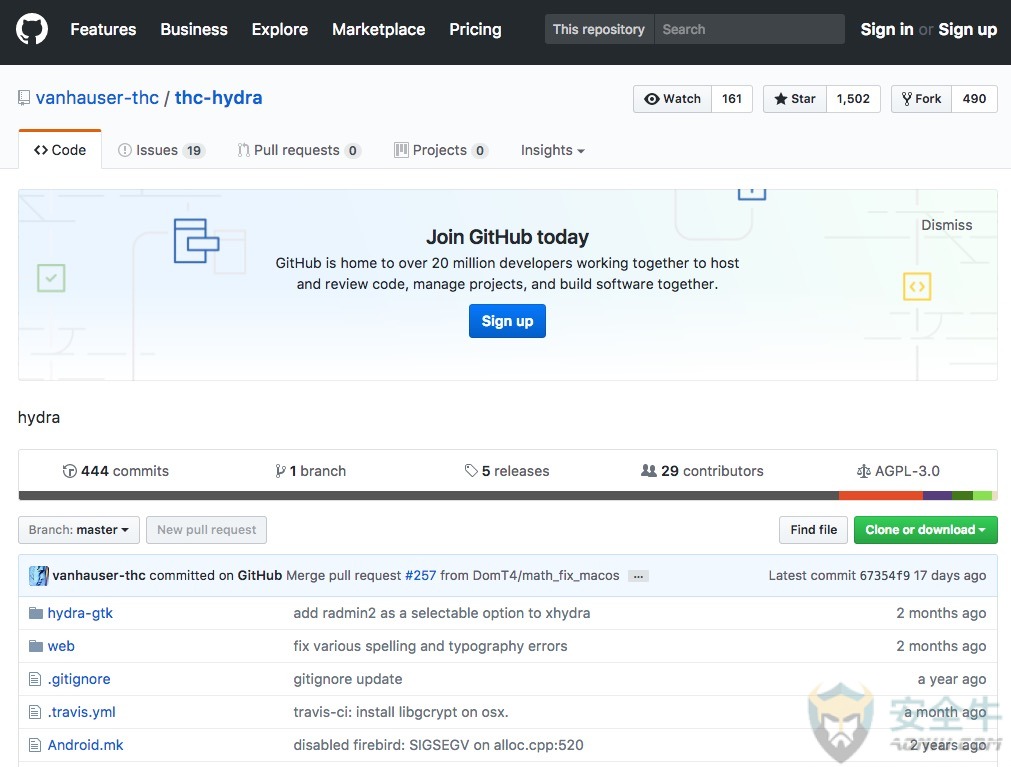Open the hydra-gtk folder link
The width and height of the screenshot is (1011, 767).
(80, 613)
